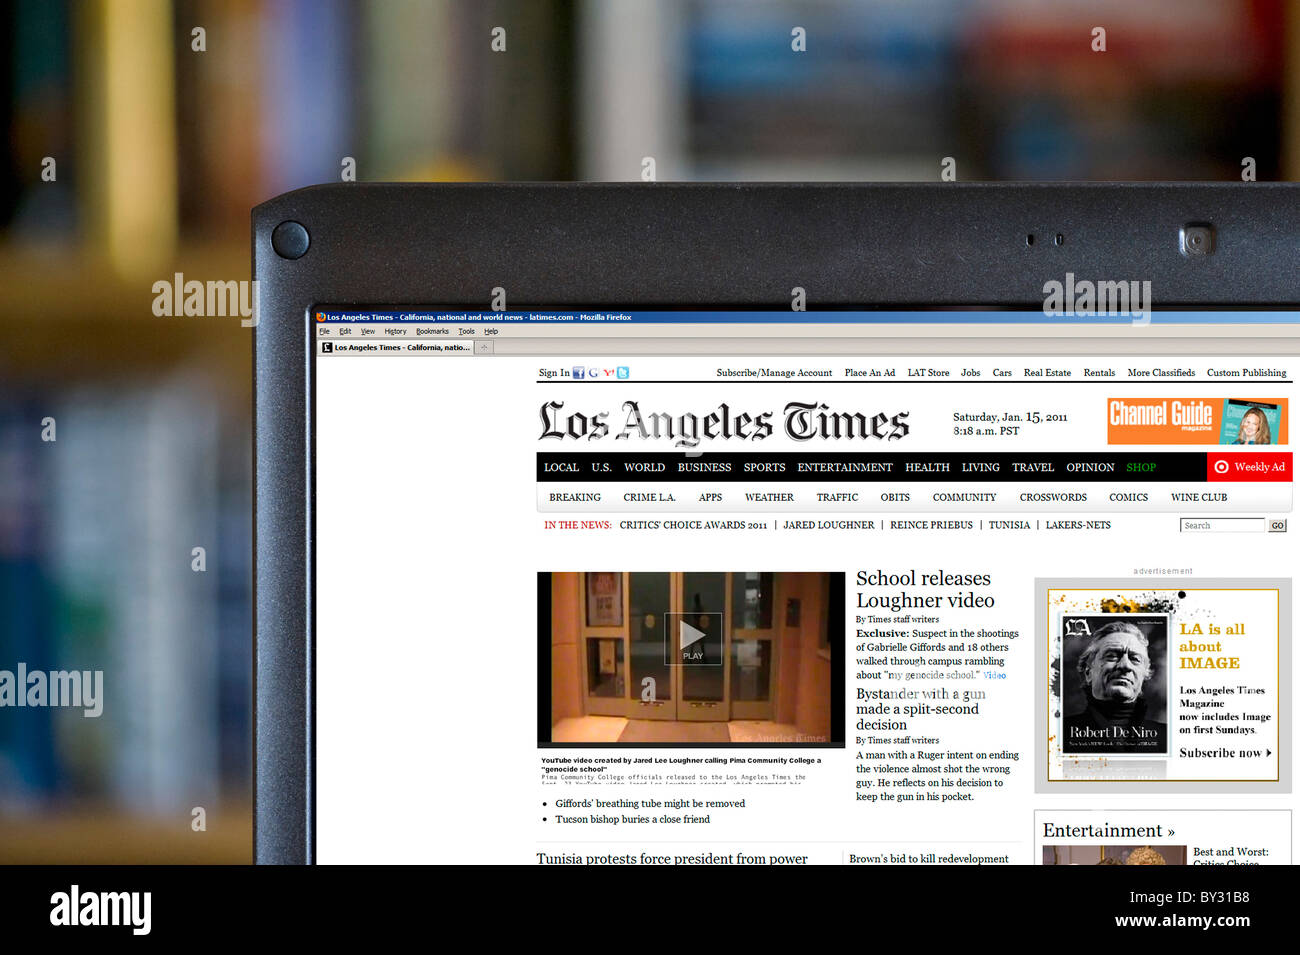This screenshot has height=955, width=1300.
Task: Open a new tab with plus button
Action: click(x=484, y=348)
